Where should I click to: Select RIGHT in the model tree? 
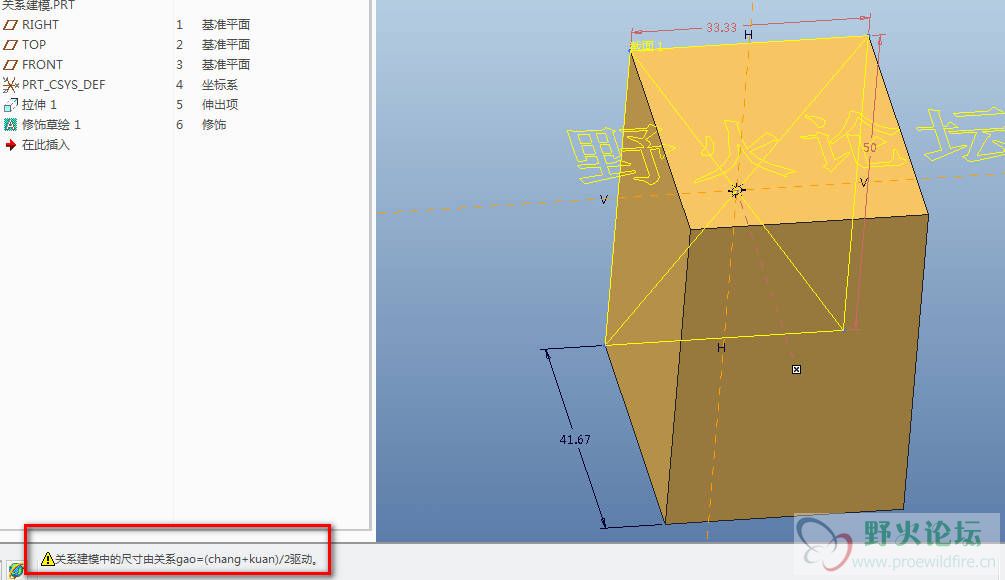[40, 25]
